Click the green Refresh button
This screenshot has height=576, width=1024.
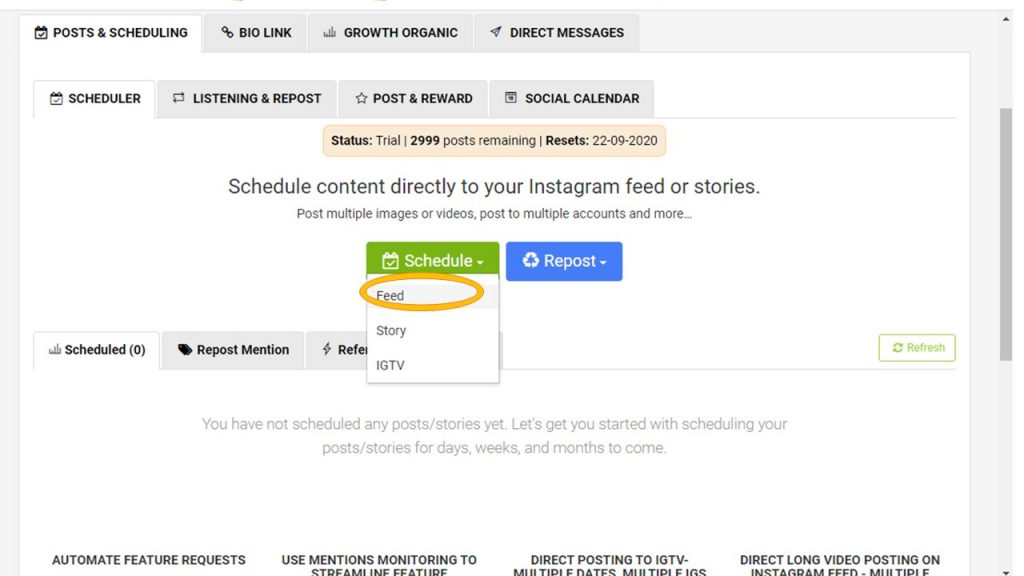pos(917,347)
